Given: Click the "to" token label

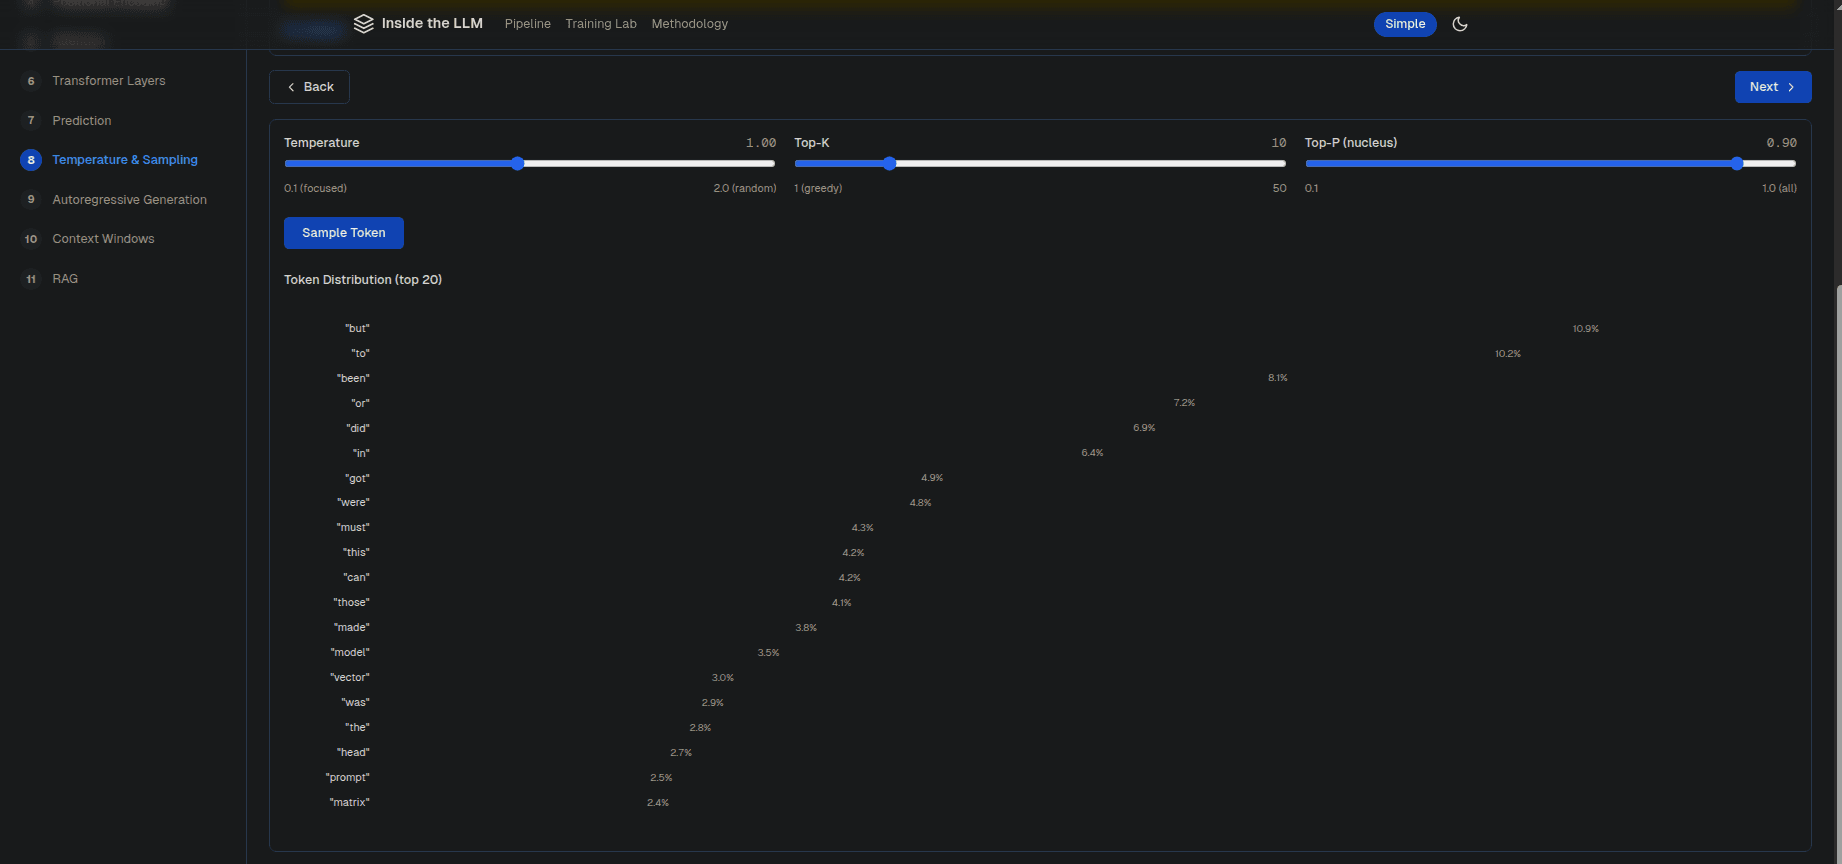Looking at the screenshot, I should tap(360, 354).
